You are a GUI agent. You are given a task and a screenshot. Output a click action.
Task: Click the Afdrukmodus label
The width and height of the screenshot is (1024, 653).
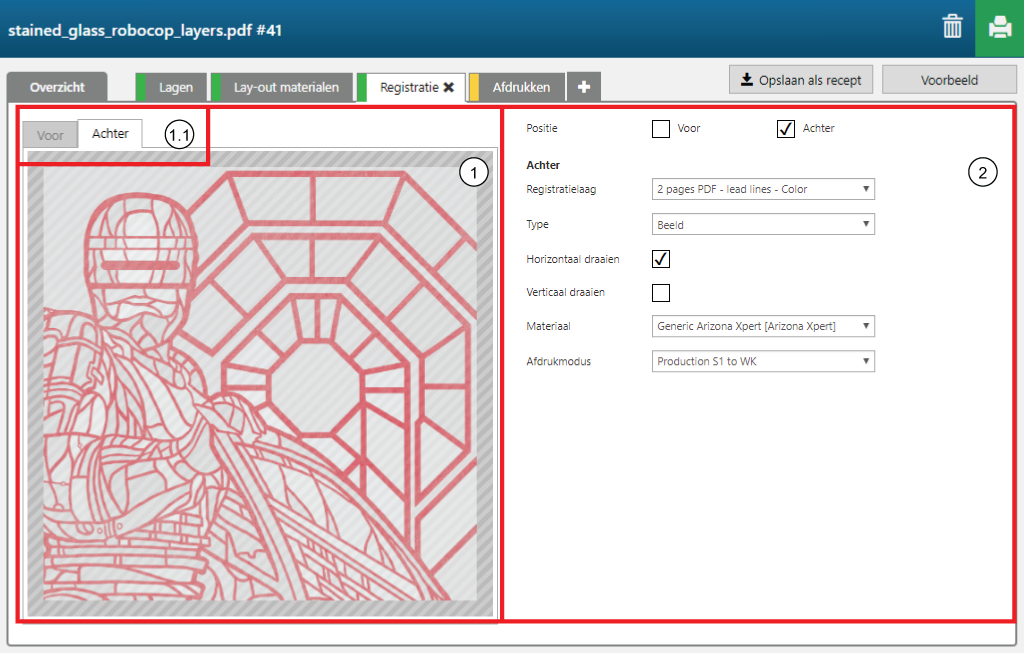[558, 361]
